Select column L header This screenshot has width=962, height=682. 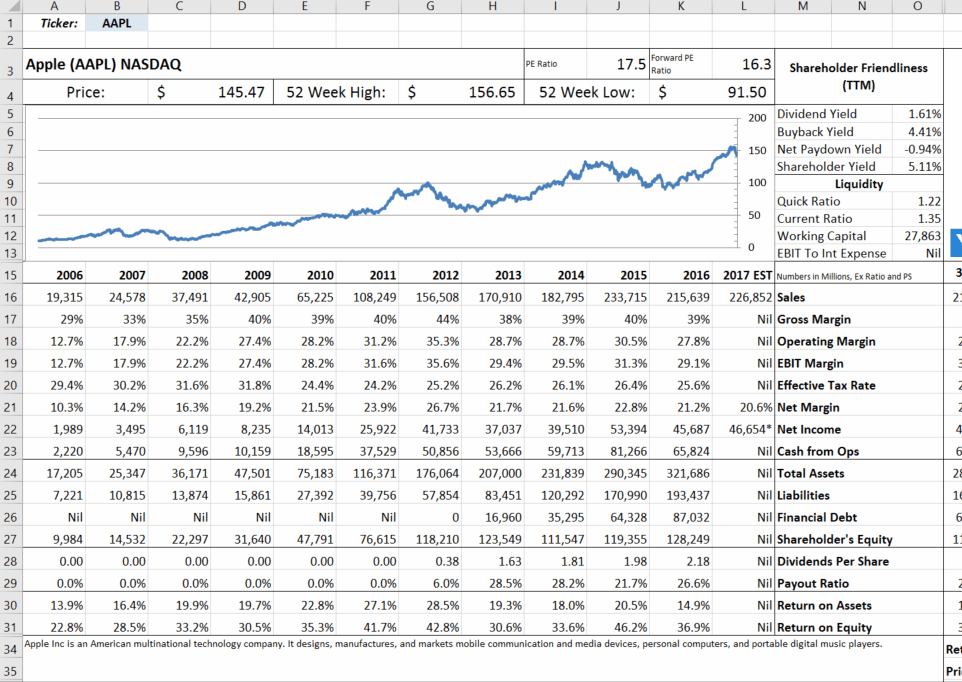click(744, 6)
